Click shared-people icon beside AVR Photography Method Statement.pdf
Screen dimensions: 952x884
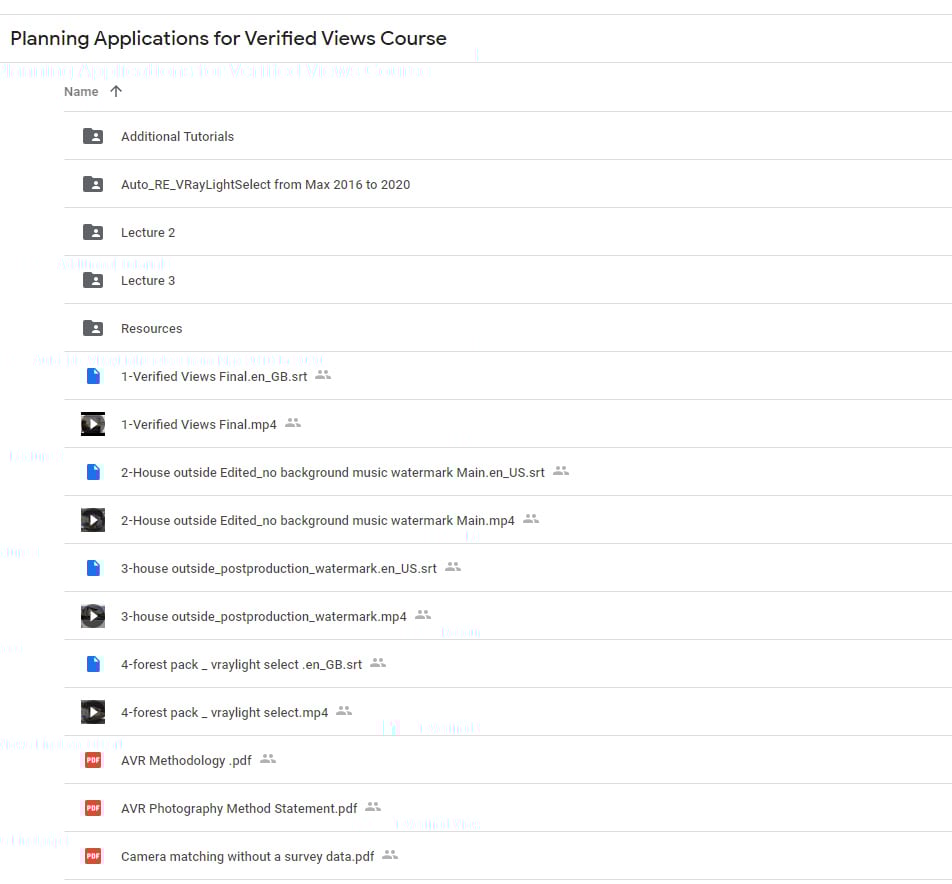click(373, 807)
